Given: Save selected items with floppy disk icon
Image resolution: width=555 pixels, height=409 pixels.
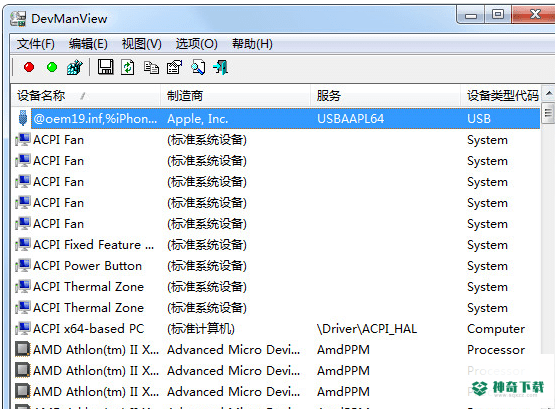Looking at the screenshot, I should coord(105,67).
